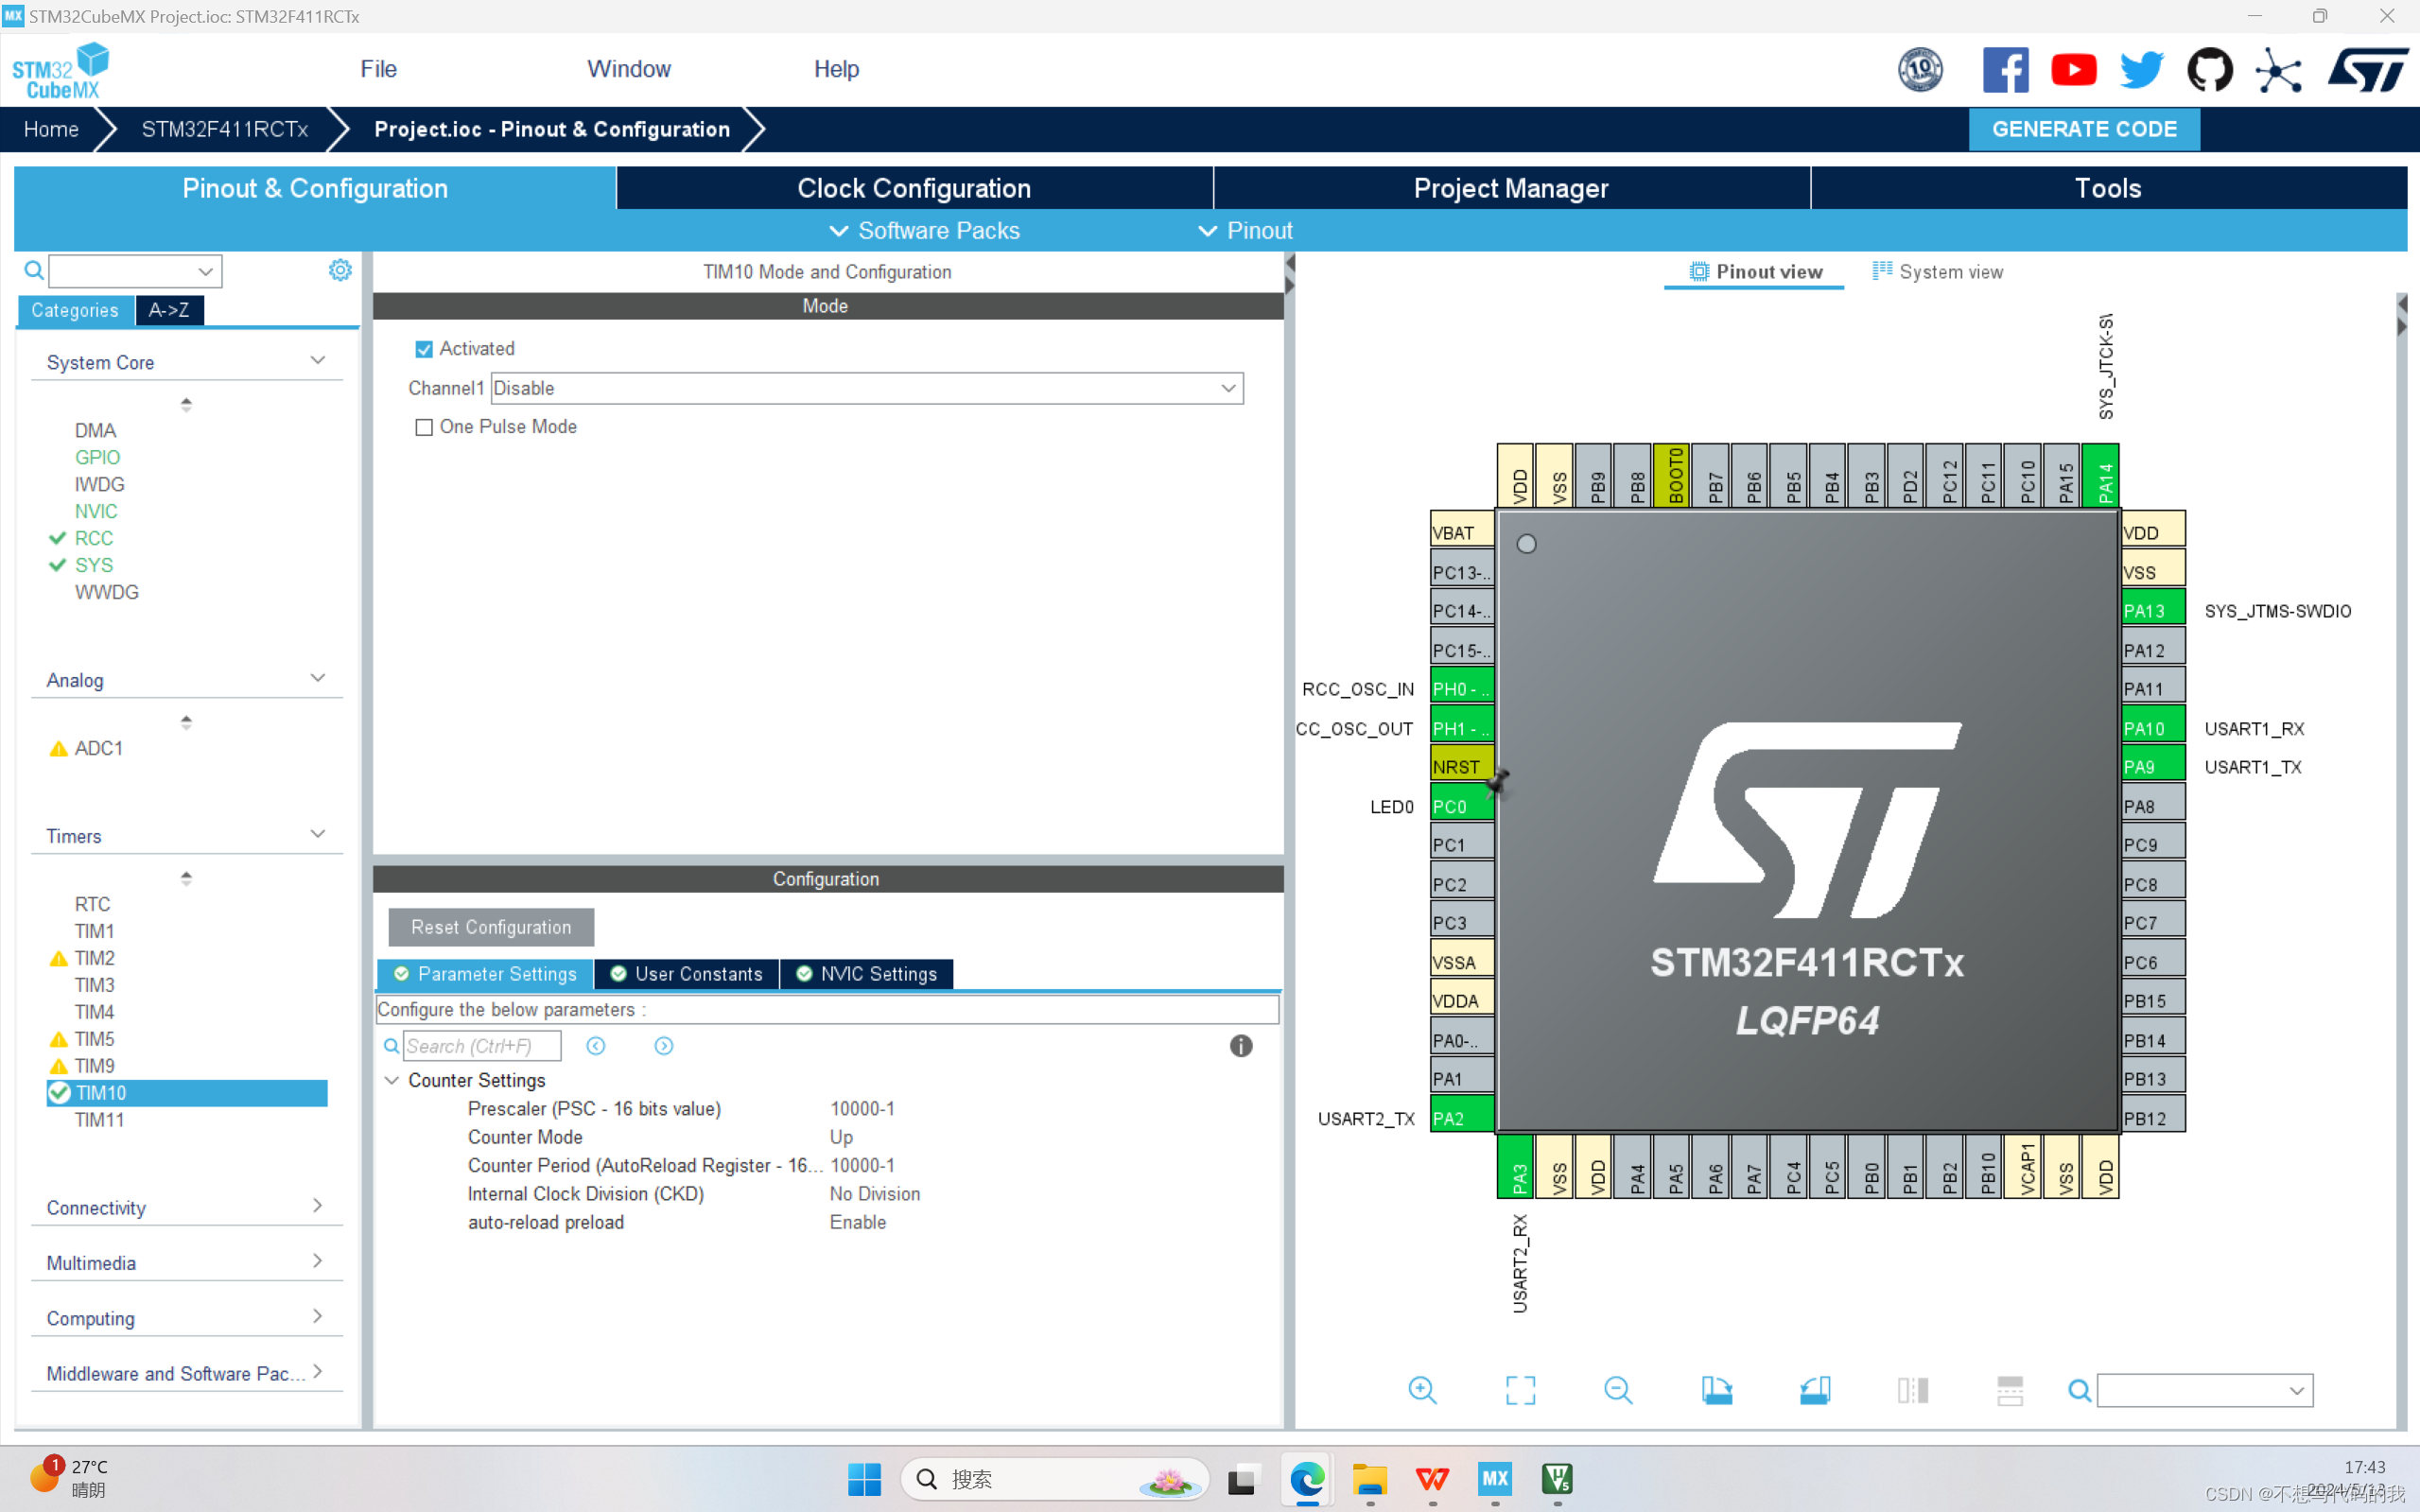2420x1512 pixels.
Task: Open the Help menu
Action: point(836,69)
